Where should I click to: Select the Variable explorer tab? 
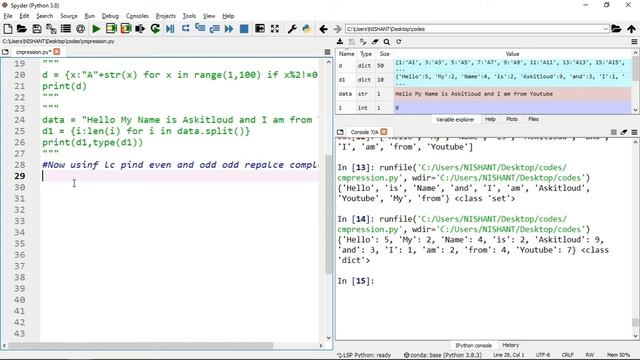[455, 120]
